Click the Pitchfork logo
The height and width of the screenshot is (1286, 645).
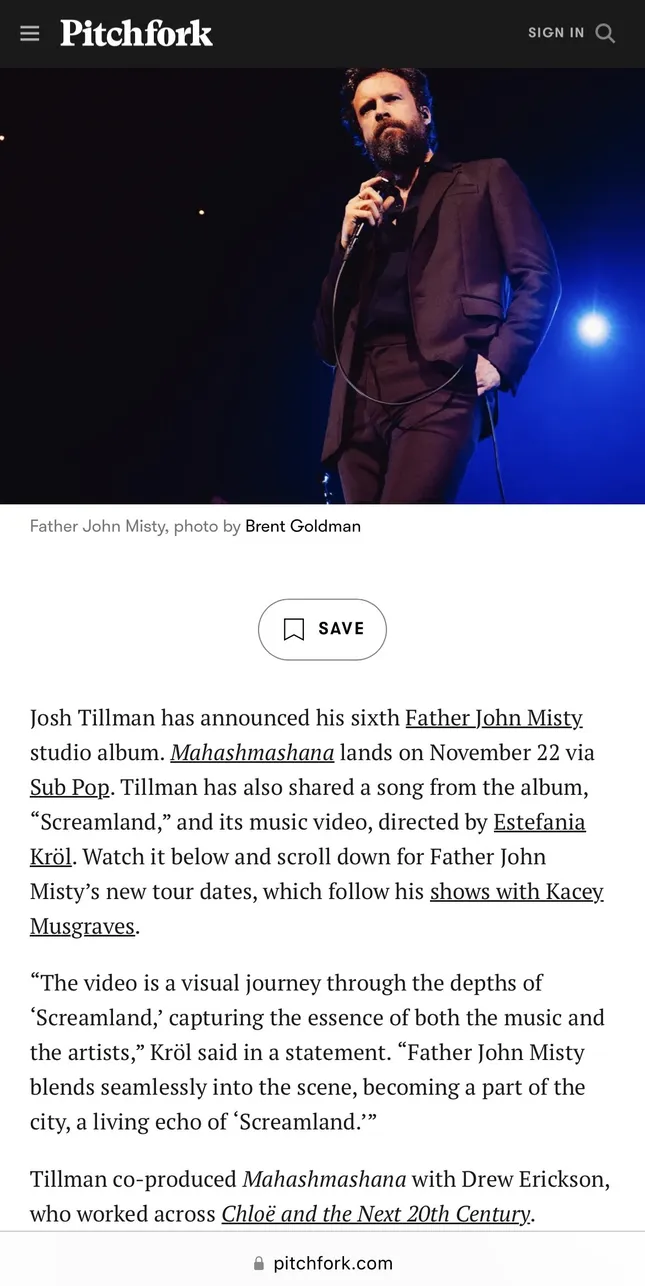[x=136, y=33]
